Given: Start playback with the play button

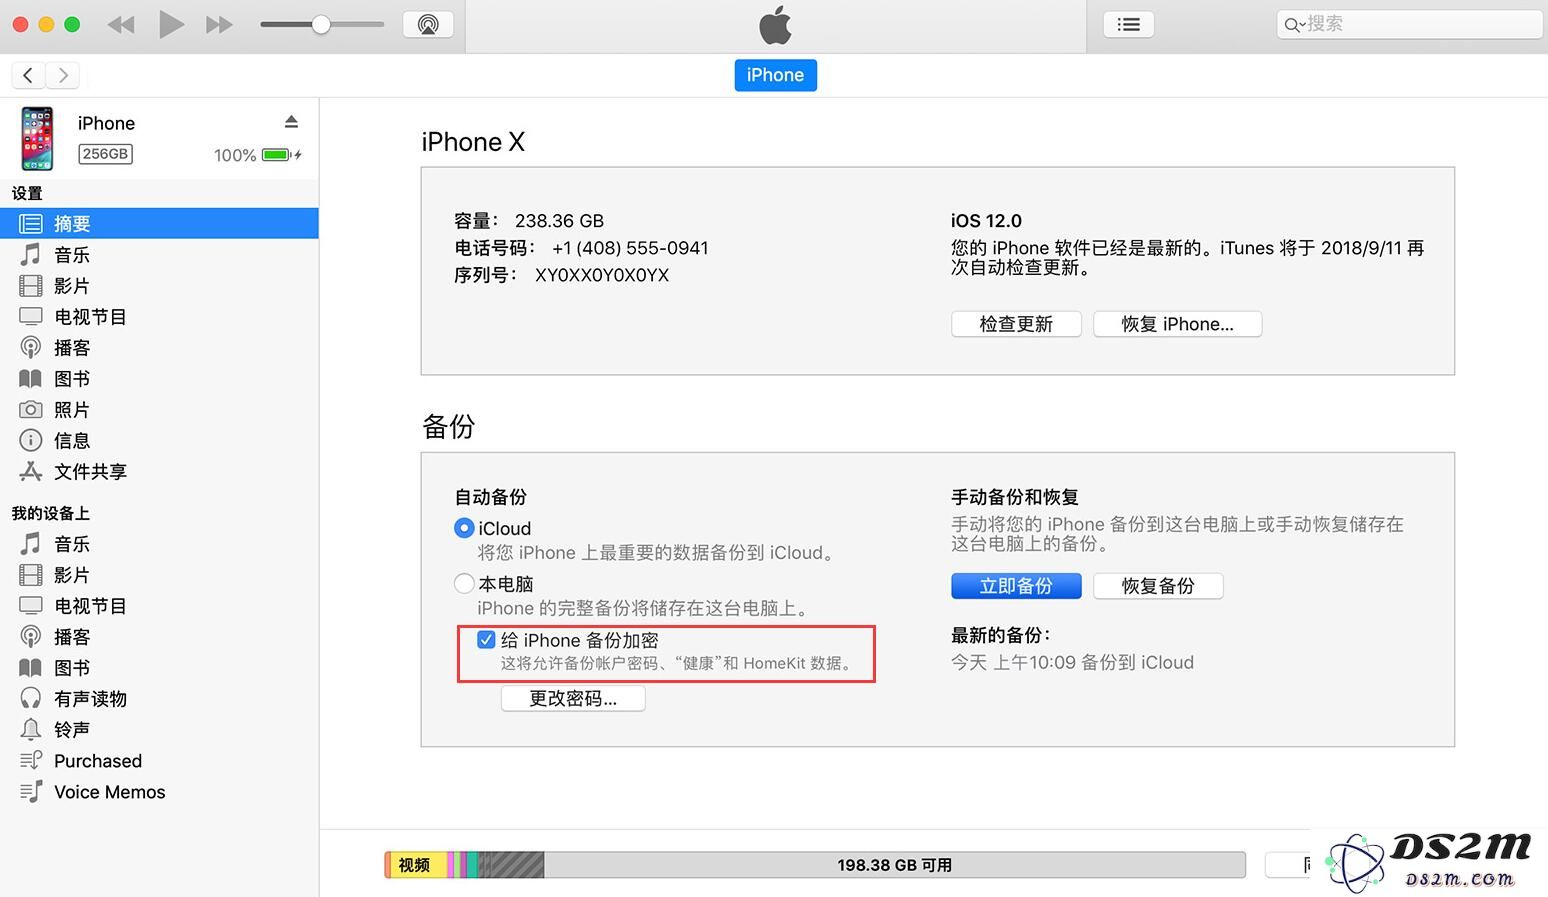Looking at the screenshot, I should pyautogui.click(x=171, y=24).
